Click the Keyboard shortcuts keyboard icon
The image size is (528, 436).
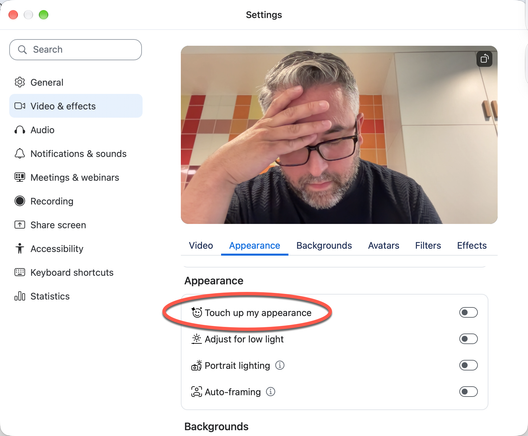pos(20,272)
